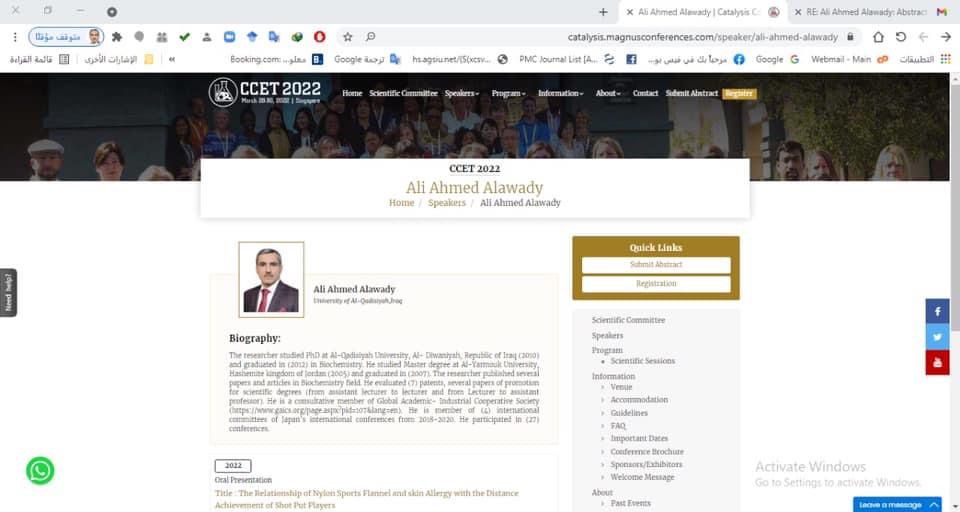This screenshot has height=512, width=960.
Task: Expand the Speakers dropdown in navigation
Action: tap(462, 93)
